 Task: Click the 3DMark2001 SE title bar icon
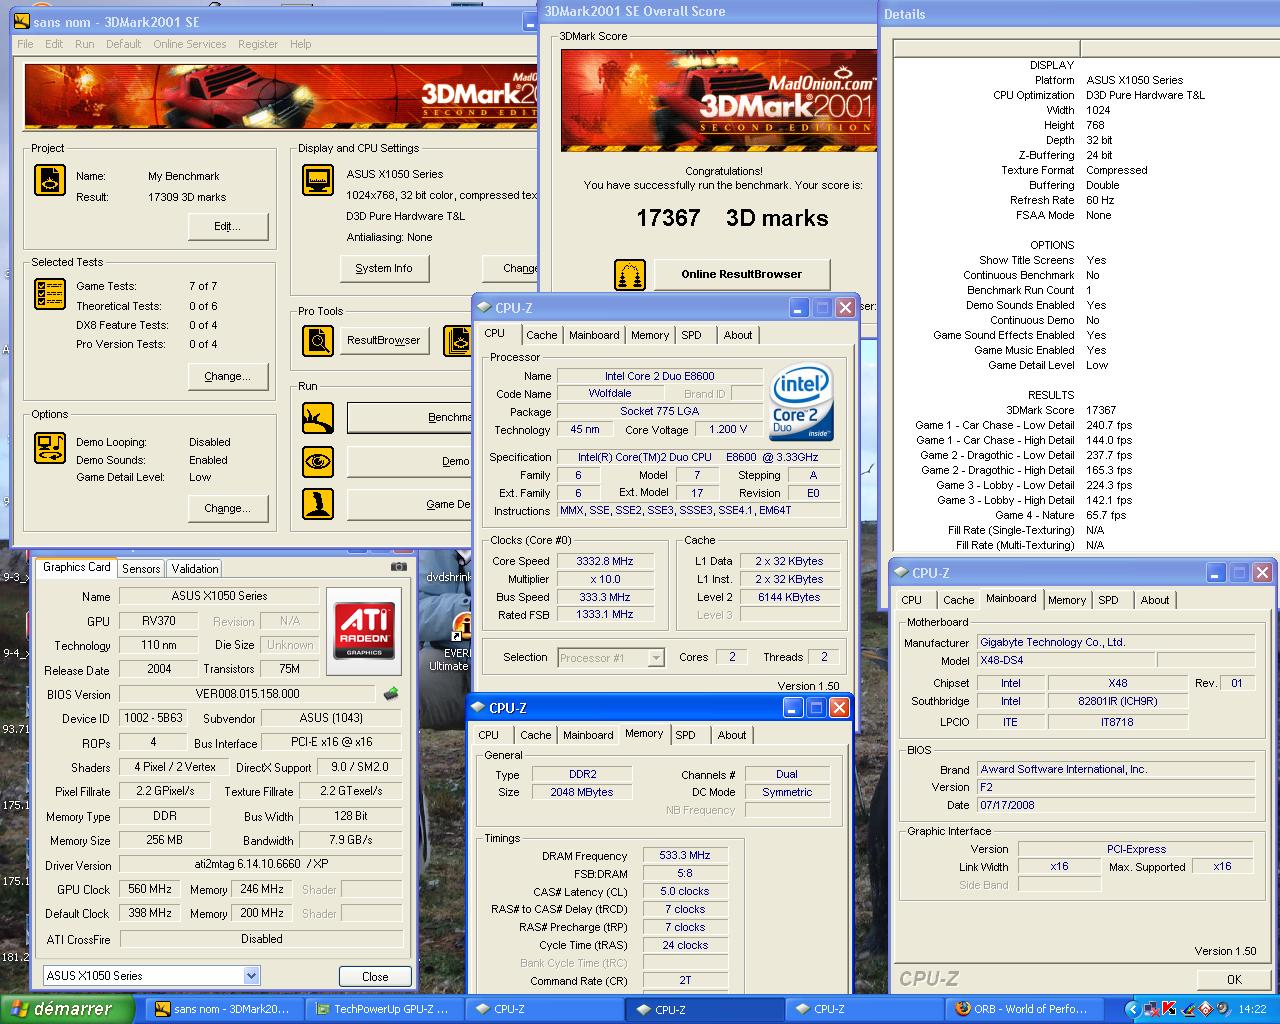(21, 22)
